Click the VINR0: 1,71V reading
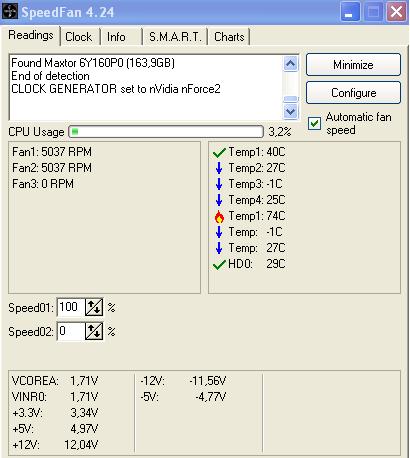410x458 pixels. pyautogui.click(x=55, y=397)
